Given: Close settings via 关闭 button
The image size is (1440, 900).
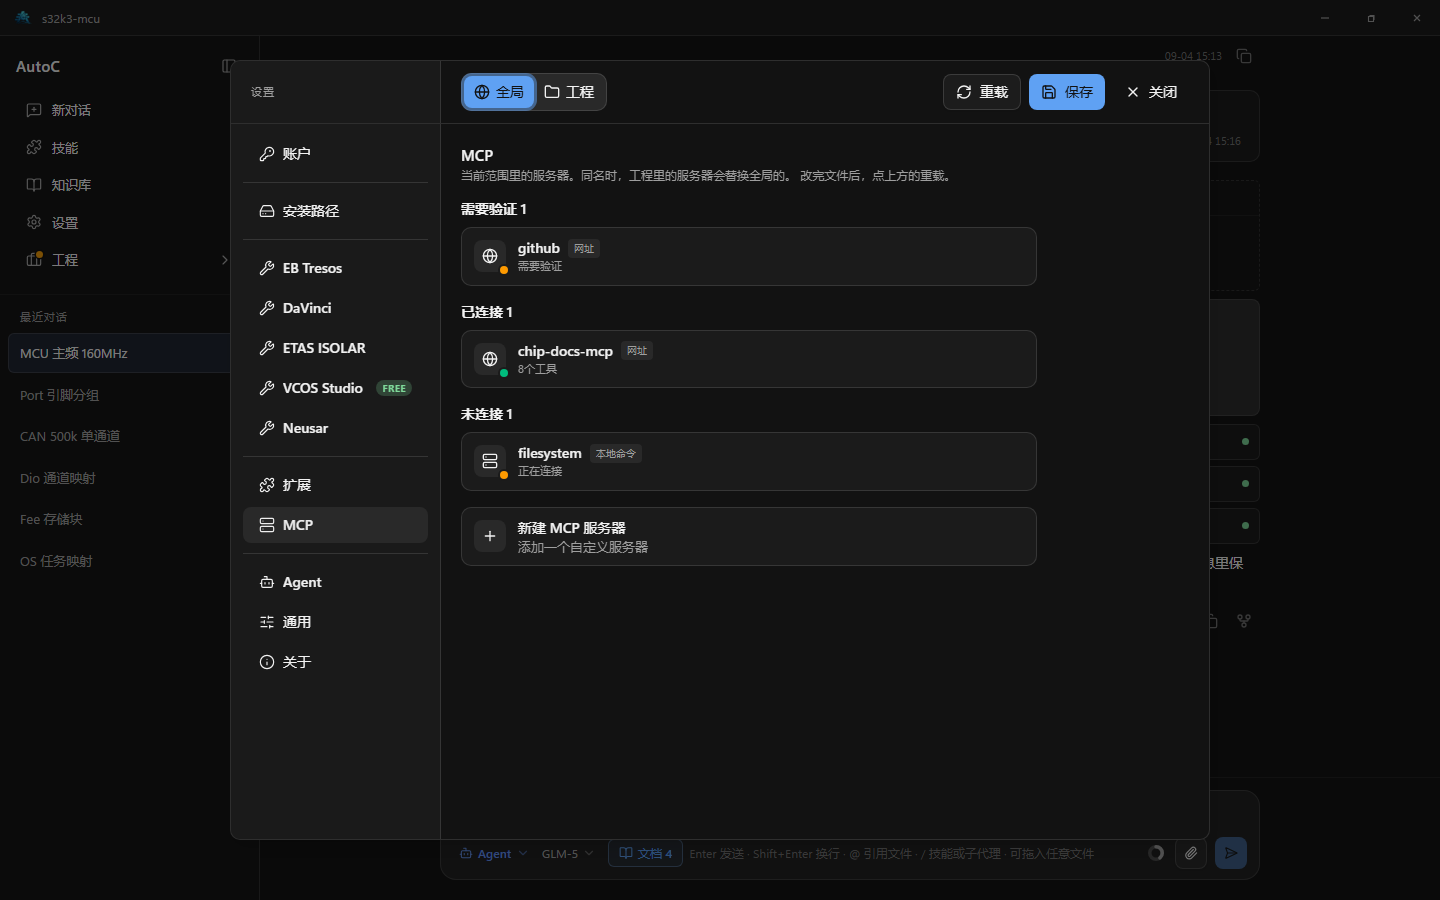Looking at the screenshot, I should pos(1152,92).
